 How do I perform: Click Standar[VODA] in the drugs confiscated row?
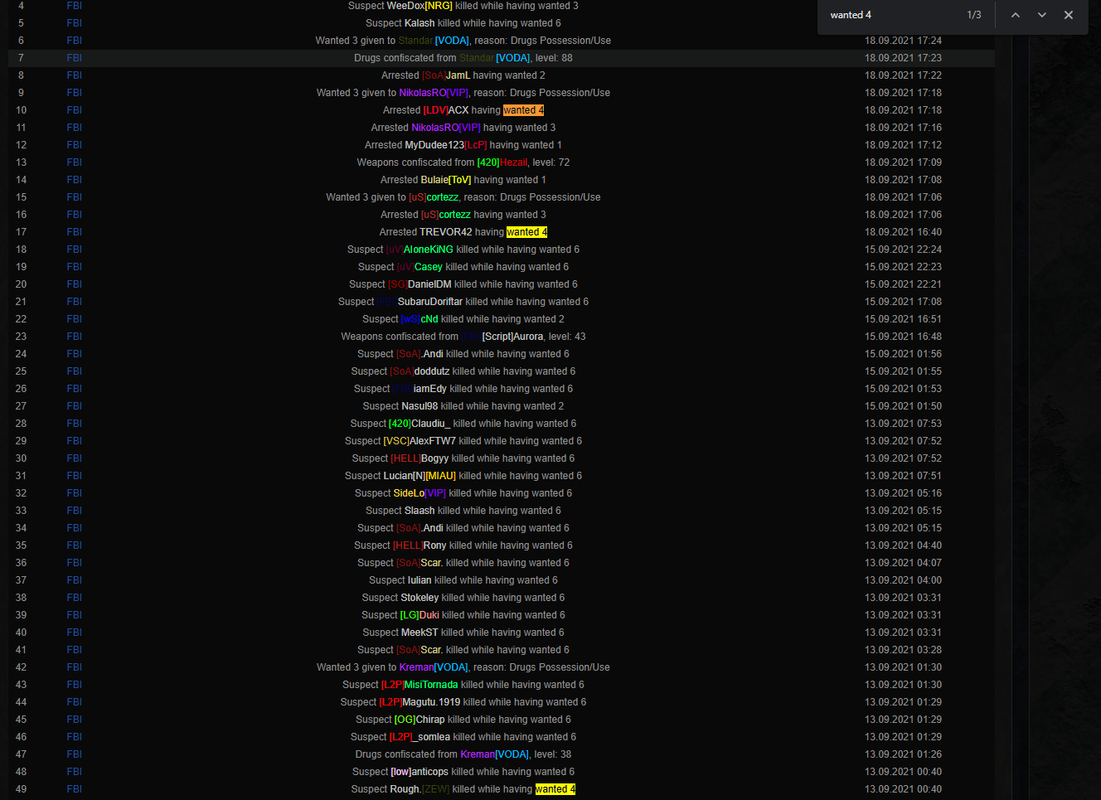[494, 58]
